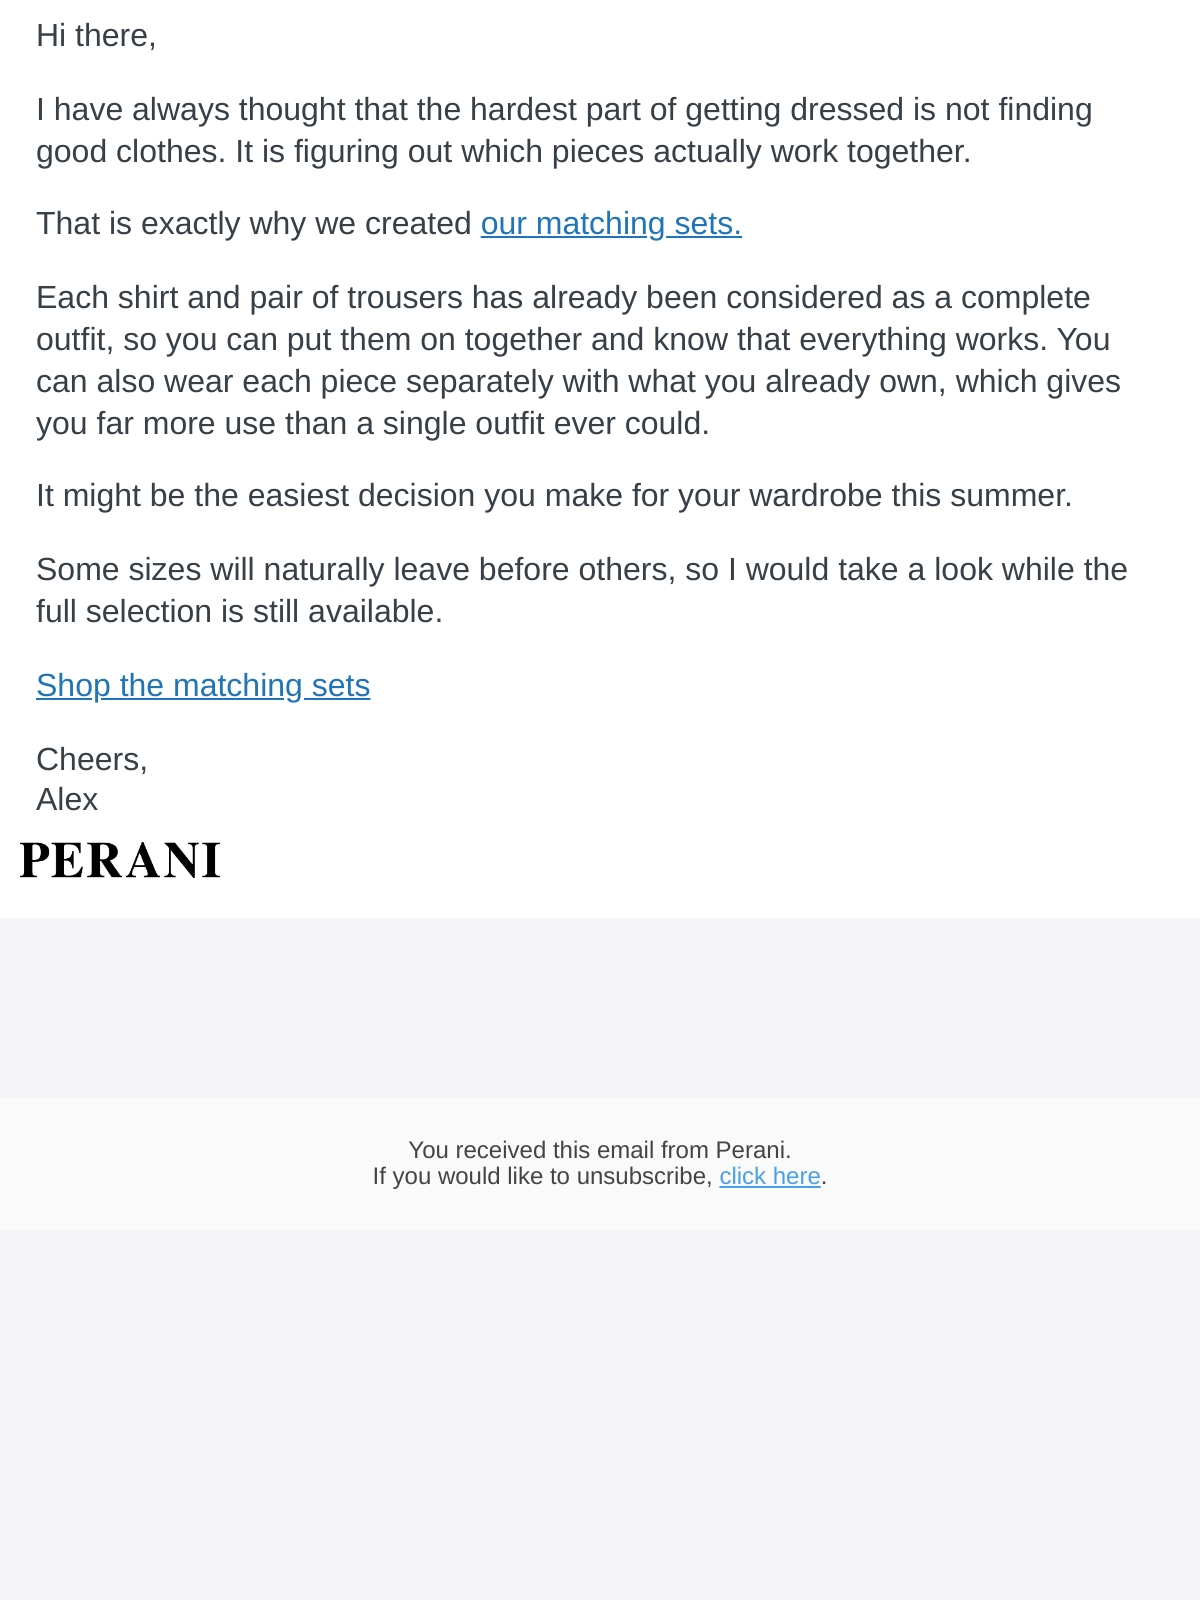Click the line beginning "I have always thought"
Screen dimensions: 1200x1600
564,109
